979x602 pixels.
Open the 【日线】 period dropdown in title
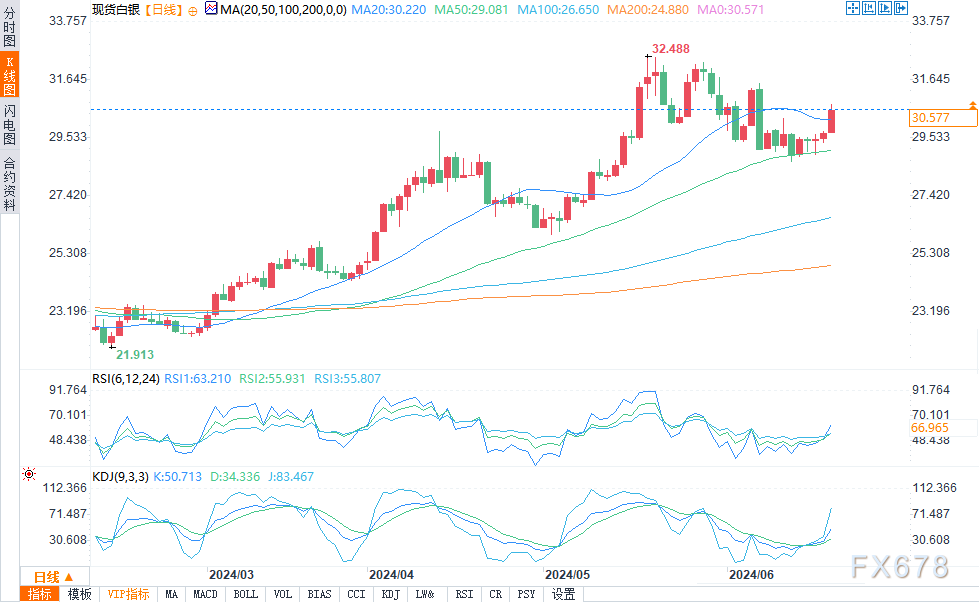[161, 8]
